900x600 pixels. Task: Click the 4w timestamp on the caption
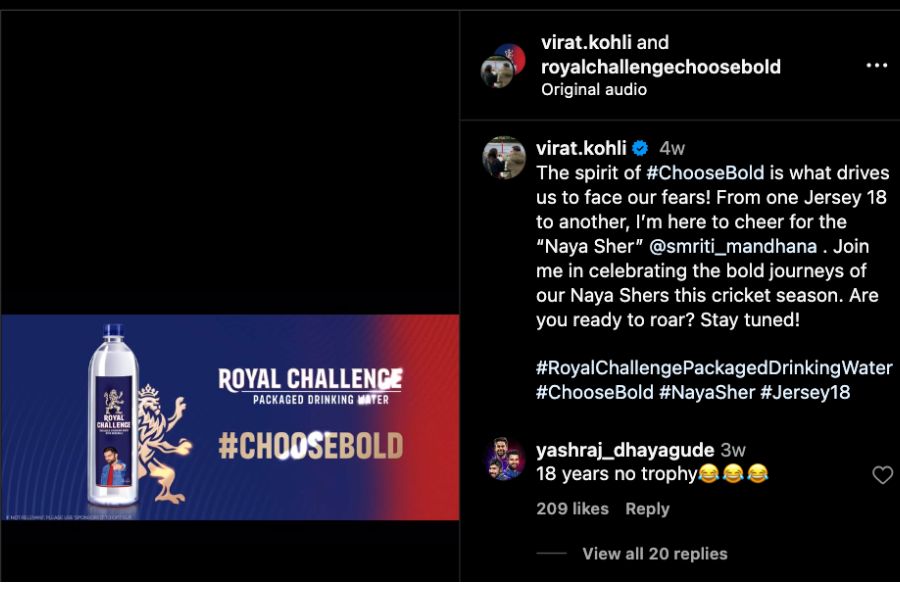(x=672, y=148)
